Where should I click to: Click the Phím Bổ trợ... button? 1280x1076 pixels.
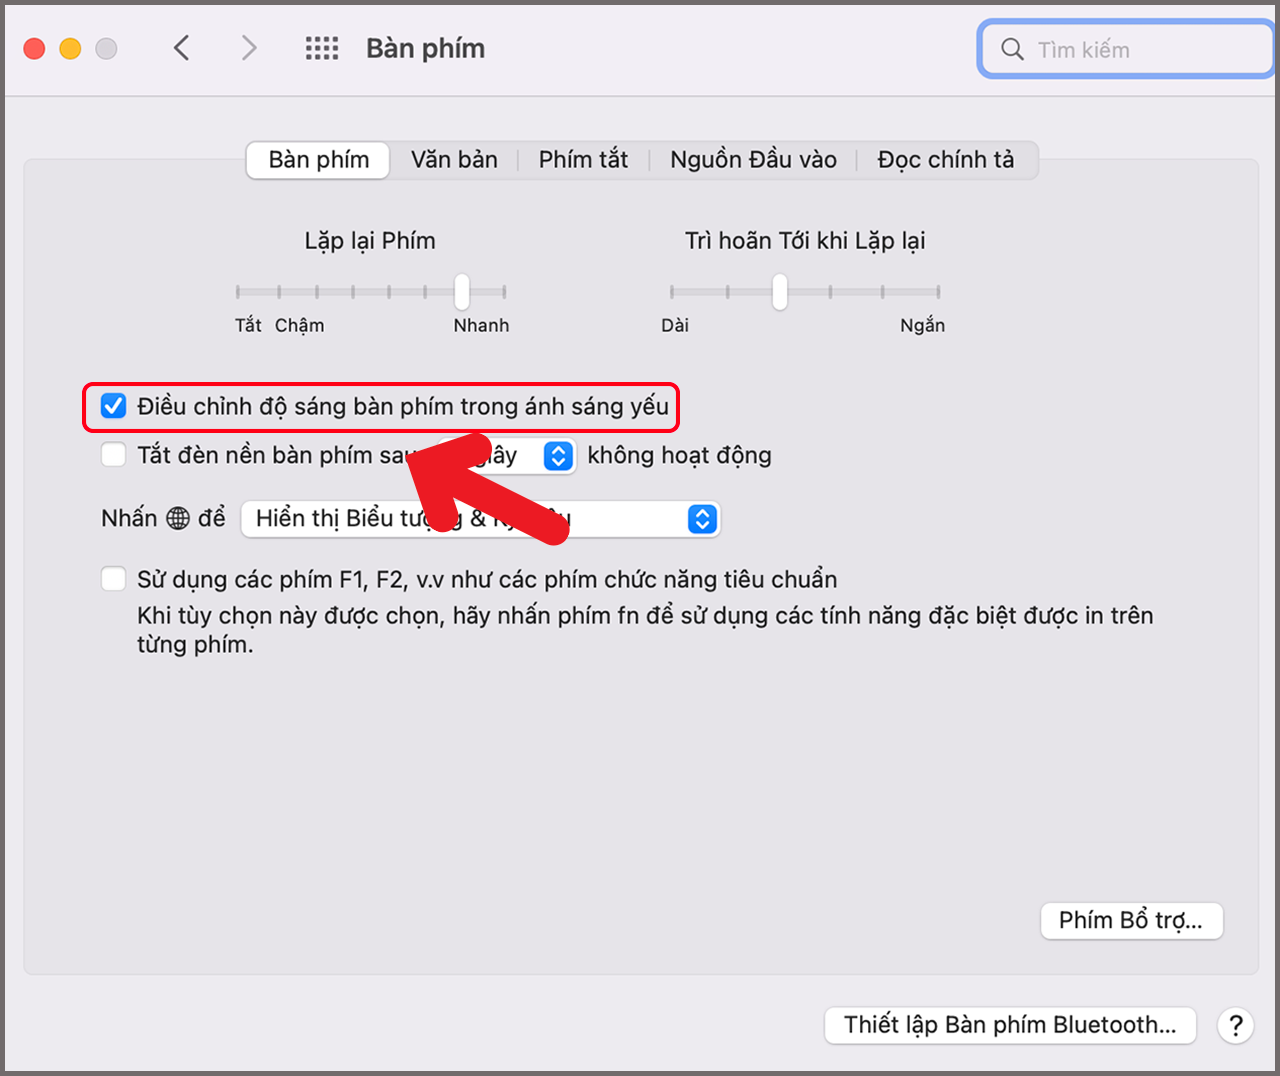point(1132,920)
